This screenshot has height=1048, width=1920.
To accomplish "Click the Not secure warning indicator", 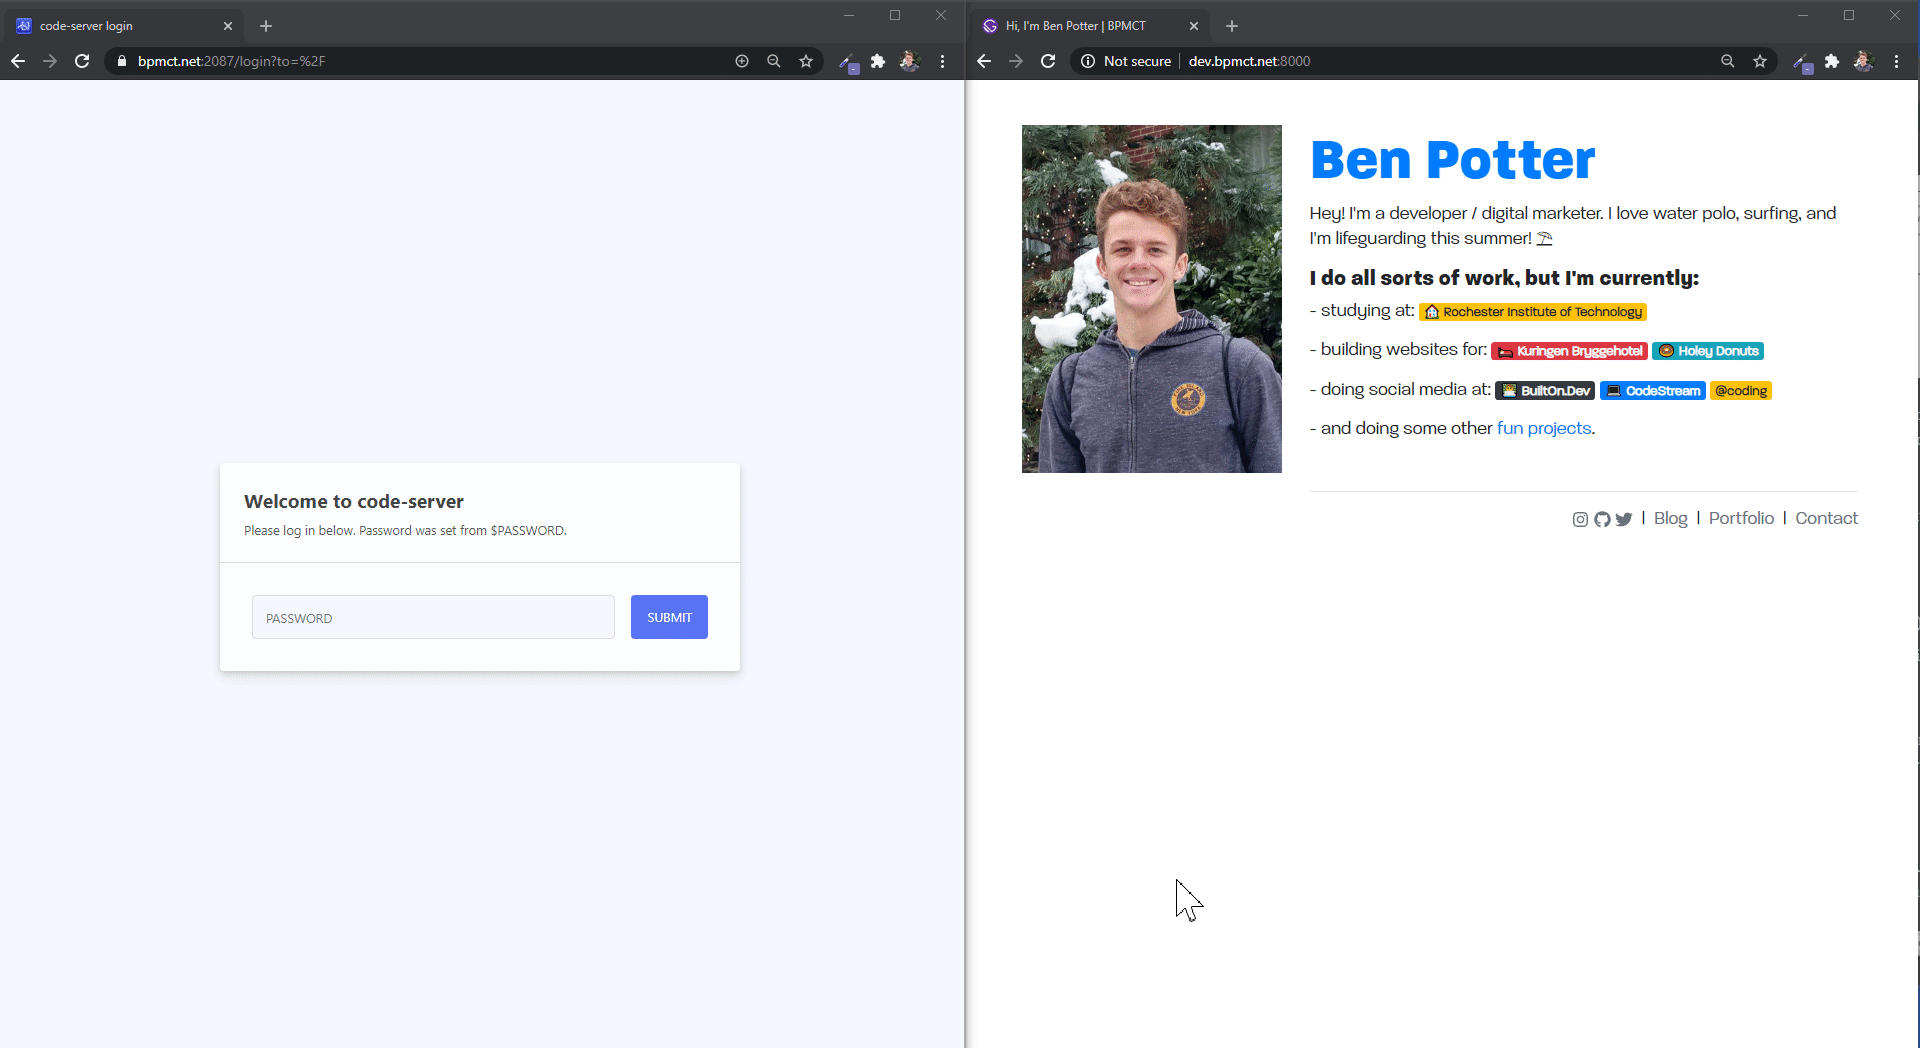I will 1125,61.
